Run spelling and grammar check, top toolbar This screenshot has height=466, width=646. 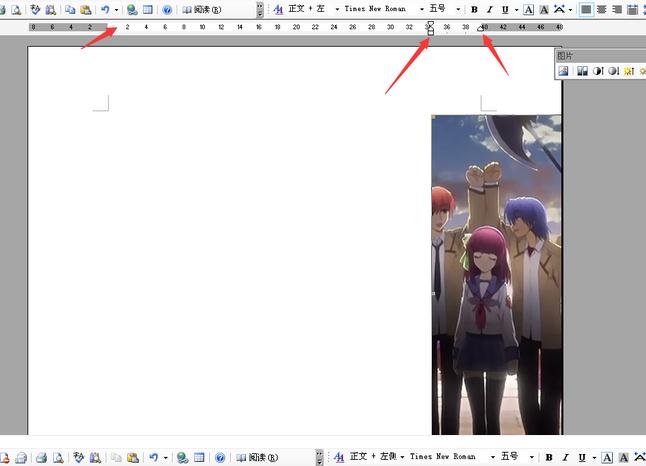click(x=35, y=9)
